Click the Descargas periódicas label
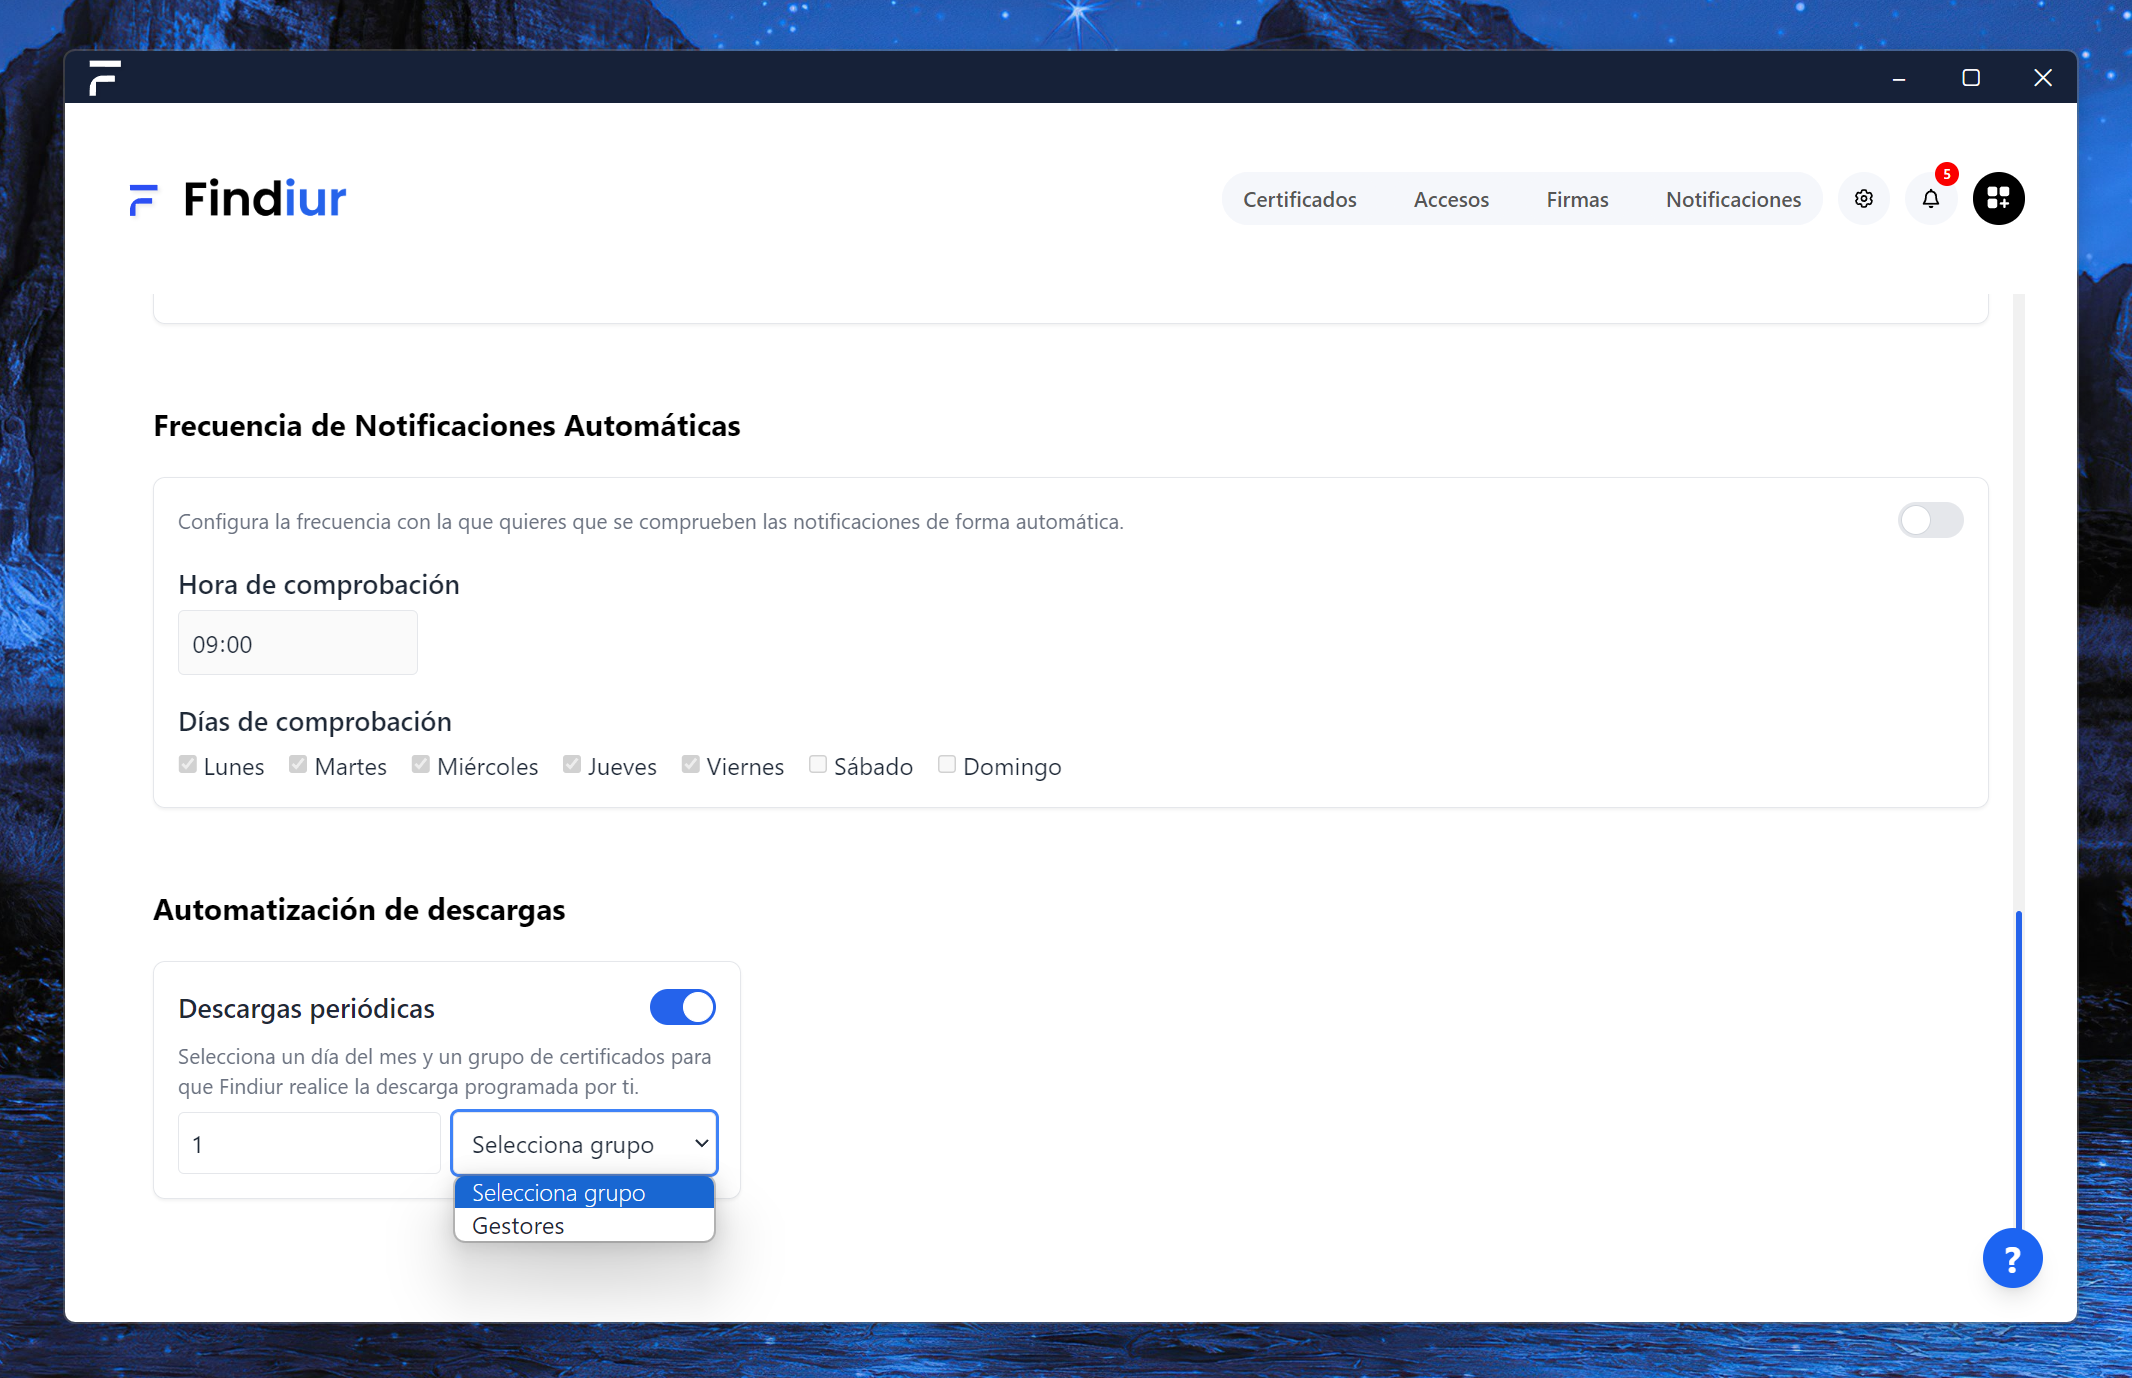Screen dimensions: 2132x1378 (306, 1008)
